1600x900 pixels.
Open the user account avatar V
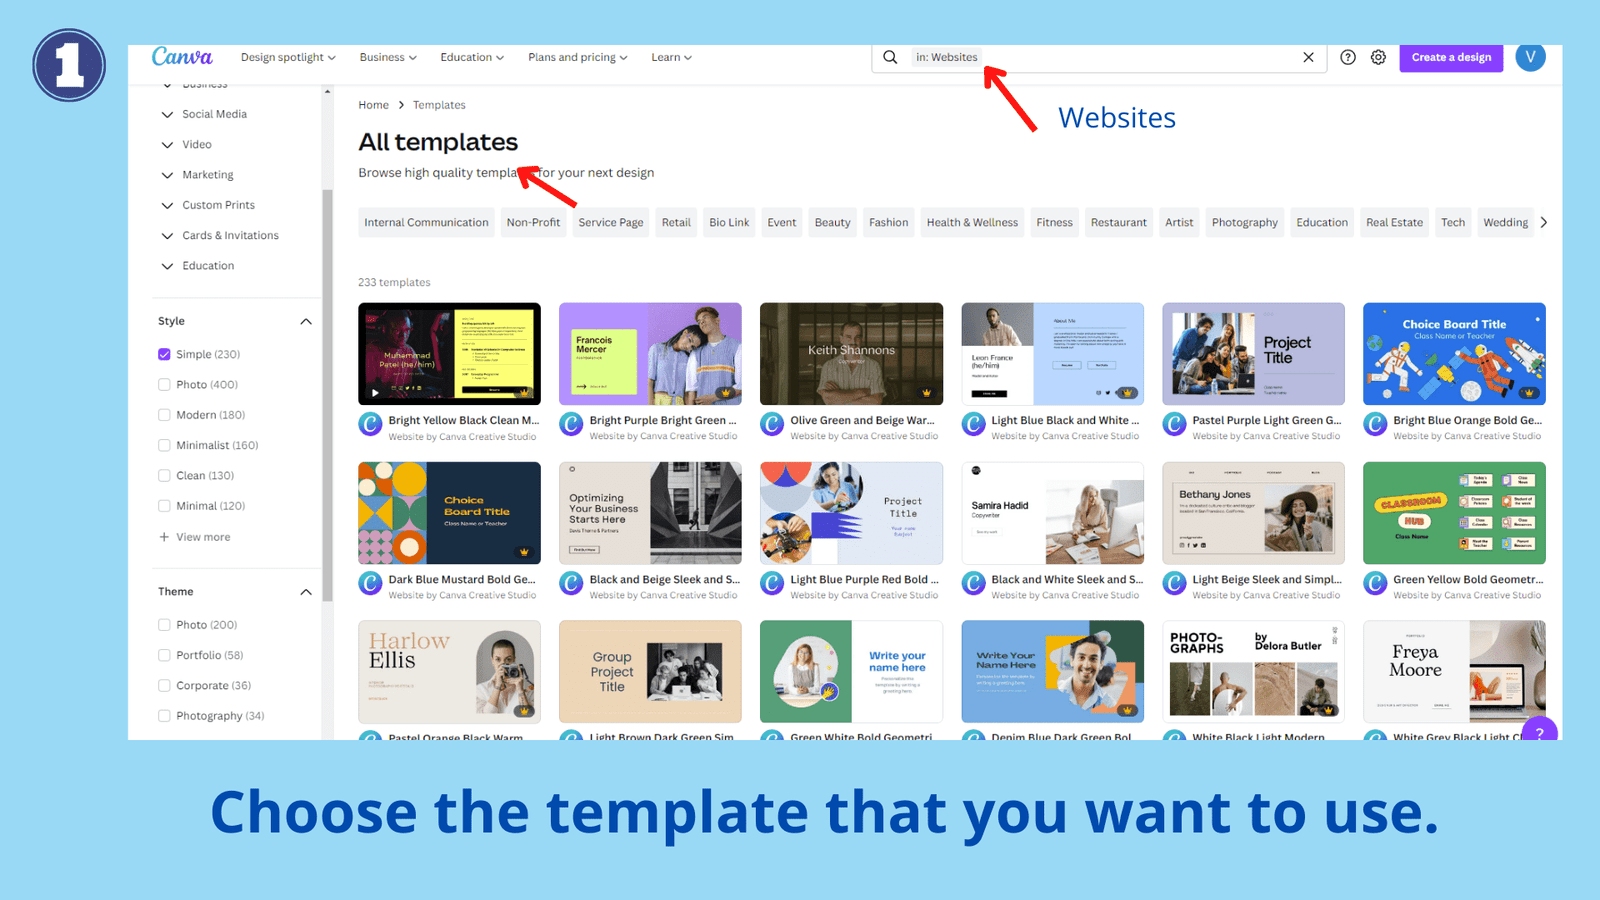point(1530,57)
